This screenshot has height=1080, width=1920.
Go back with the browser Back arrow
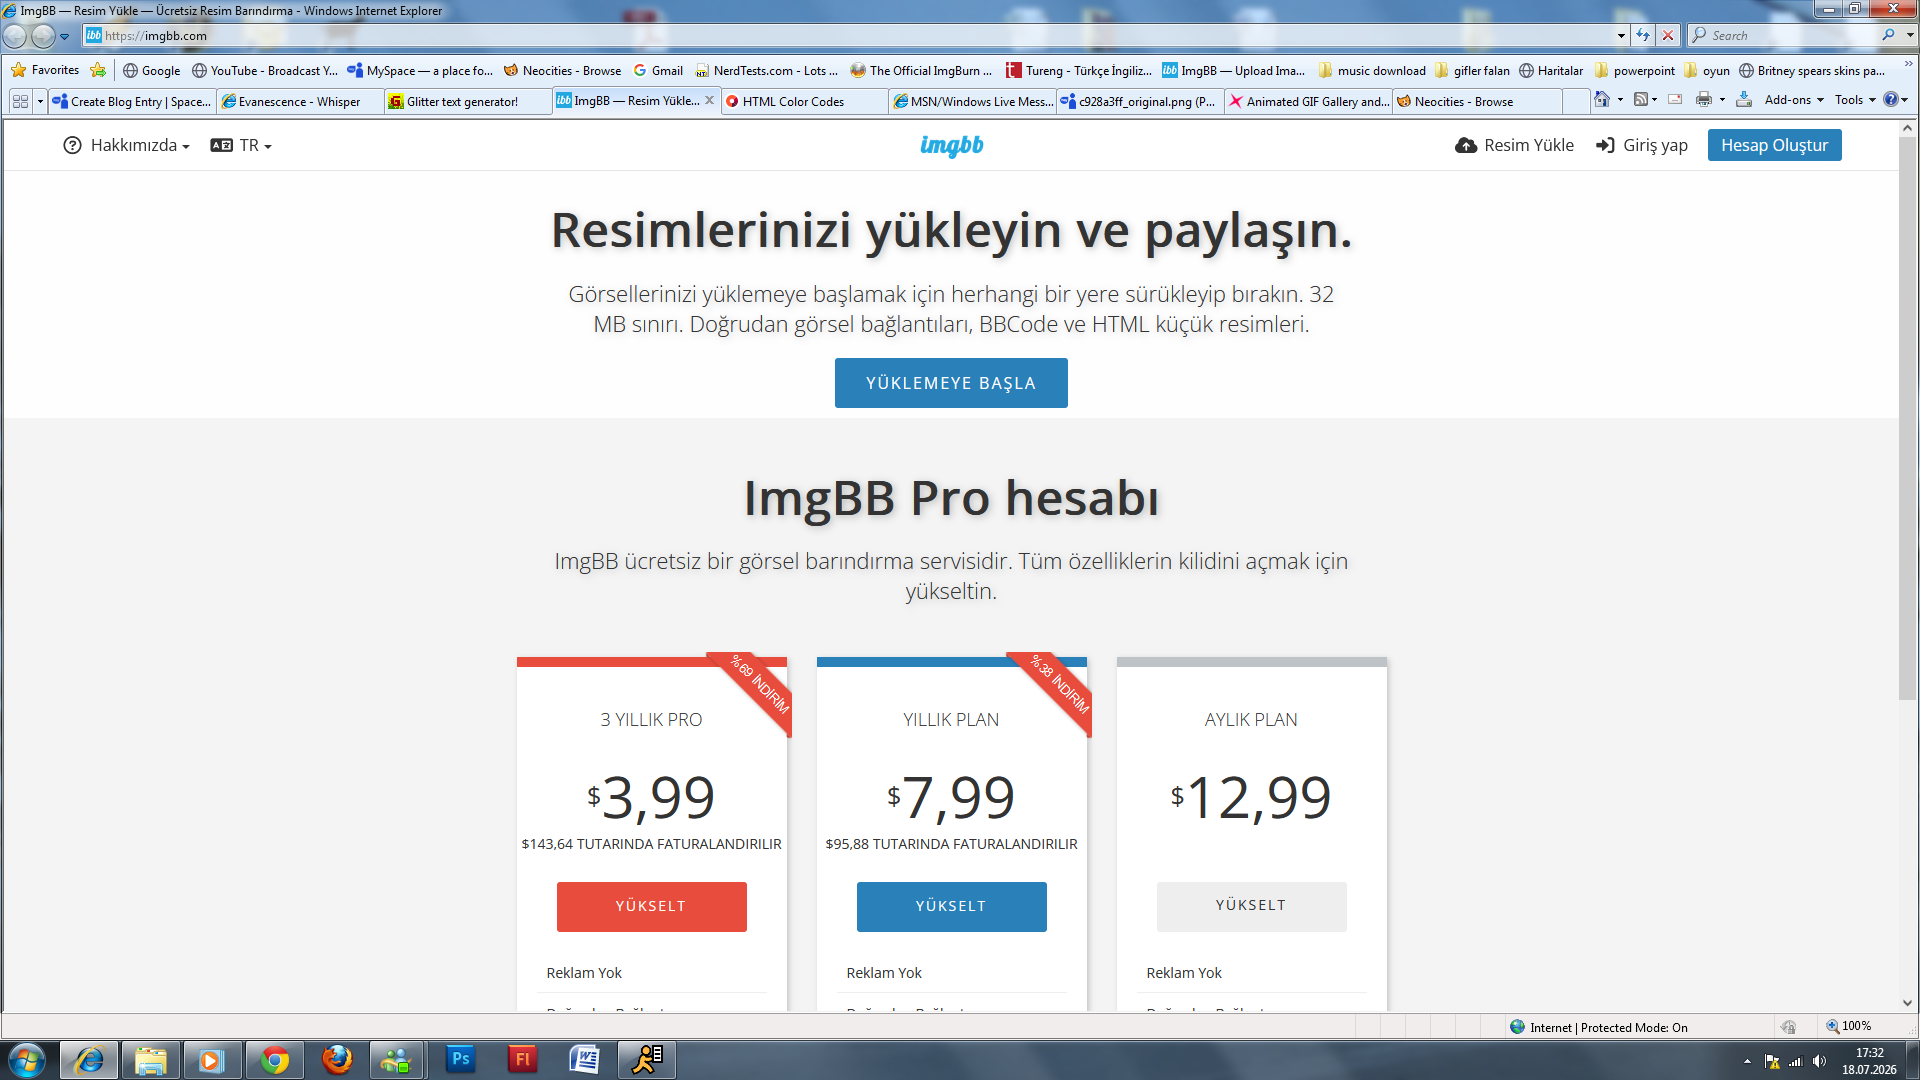pyautogui.click(x=15, y=36)
